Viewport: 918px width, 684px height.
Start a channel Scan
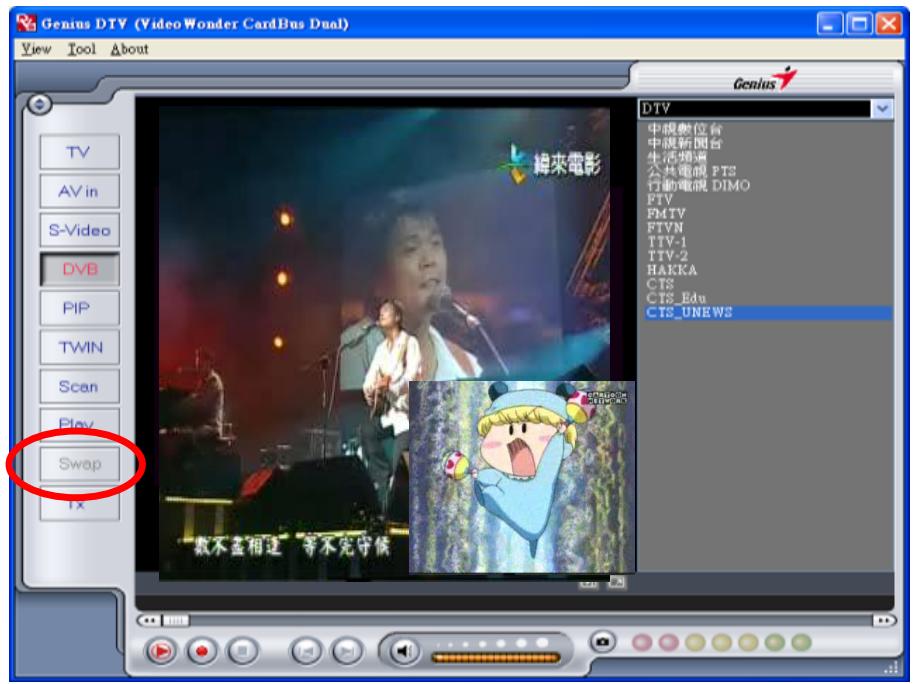80,387
